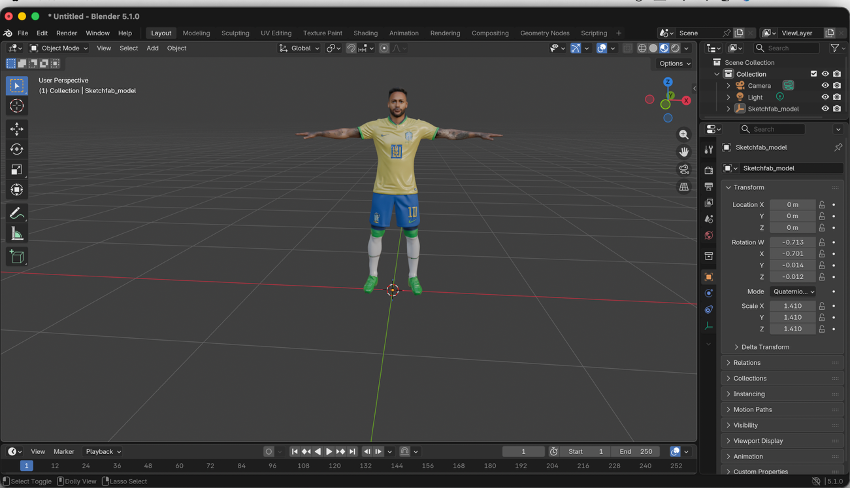Expand the Sketchfab_model tree item
Image resolution: width=850 pixels, height=488 pixels.
(x=728, y=108)
